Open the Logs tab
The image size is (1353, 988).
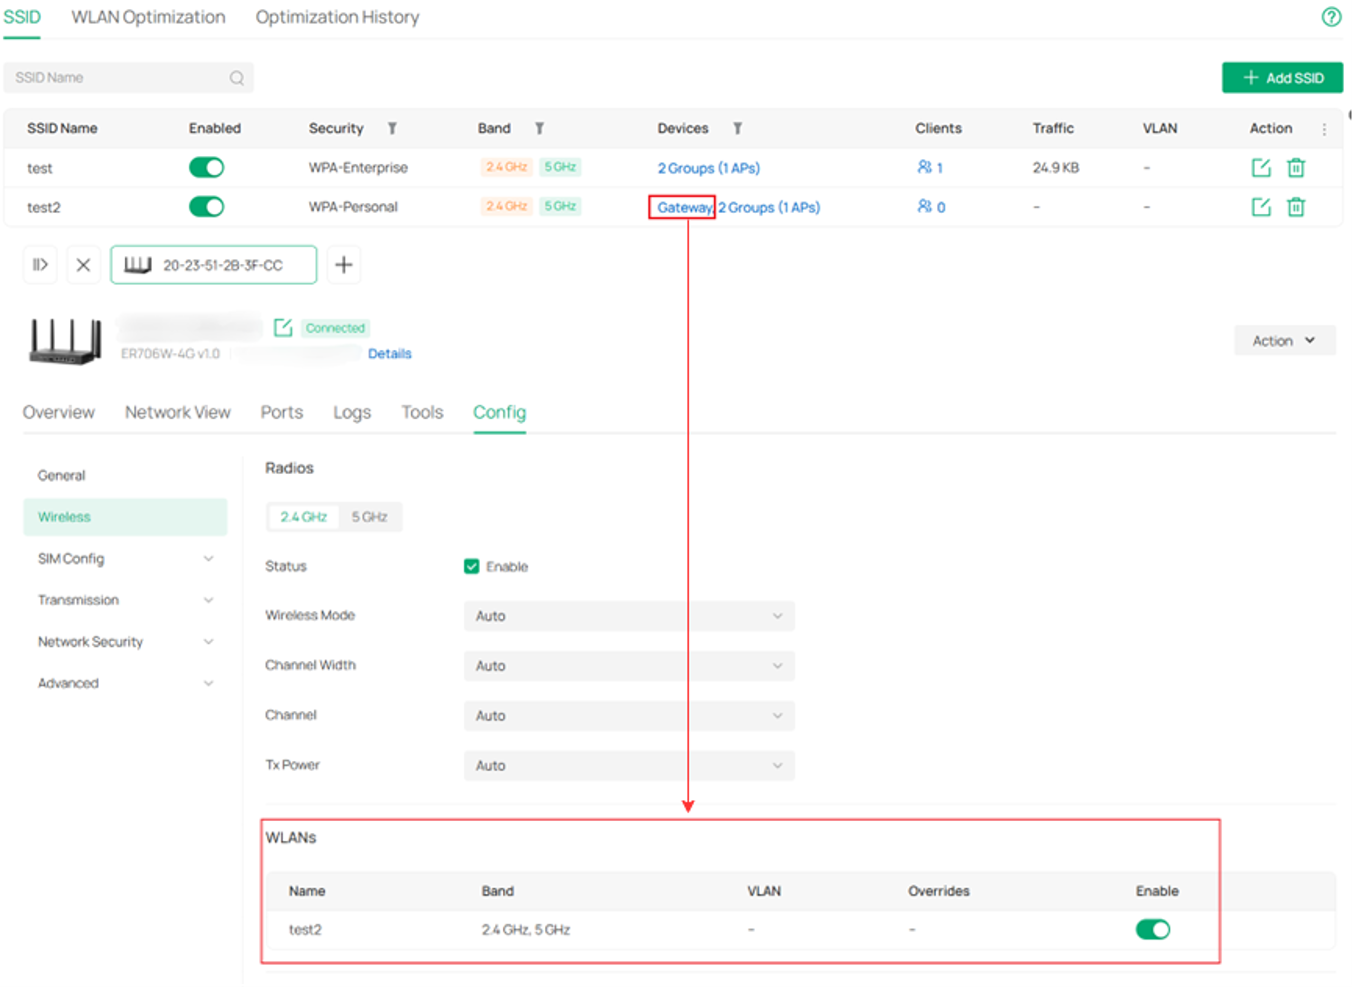[352, 412]
